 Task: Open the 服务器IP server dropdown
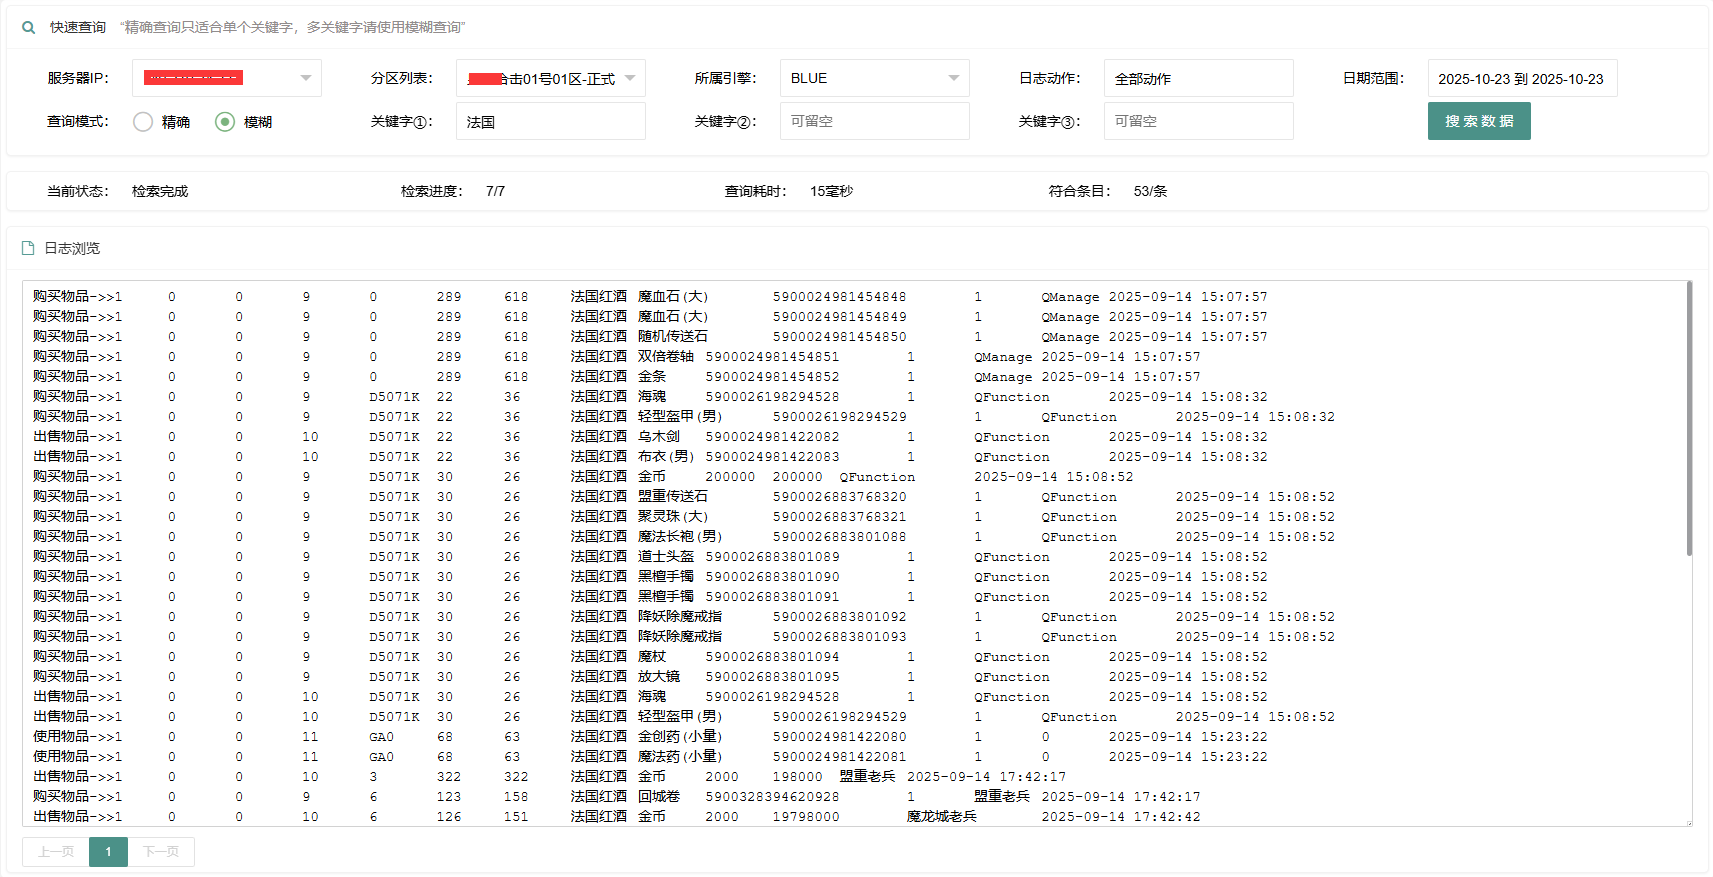(226, 78)
